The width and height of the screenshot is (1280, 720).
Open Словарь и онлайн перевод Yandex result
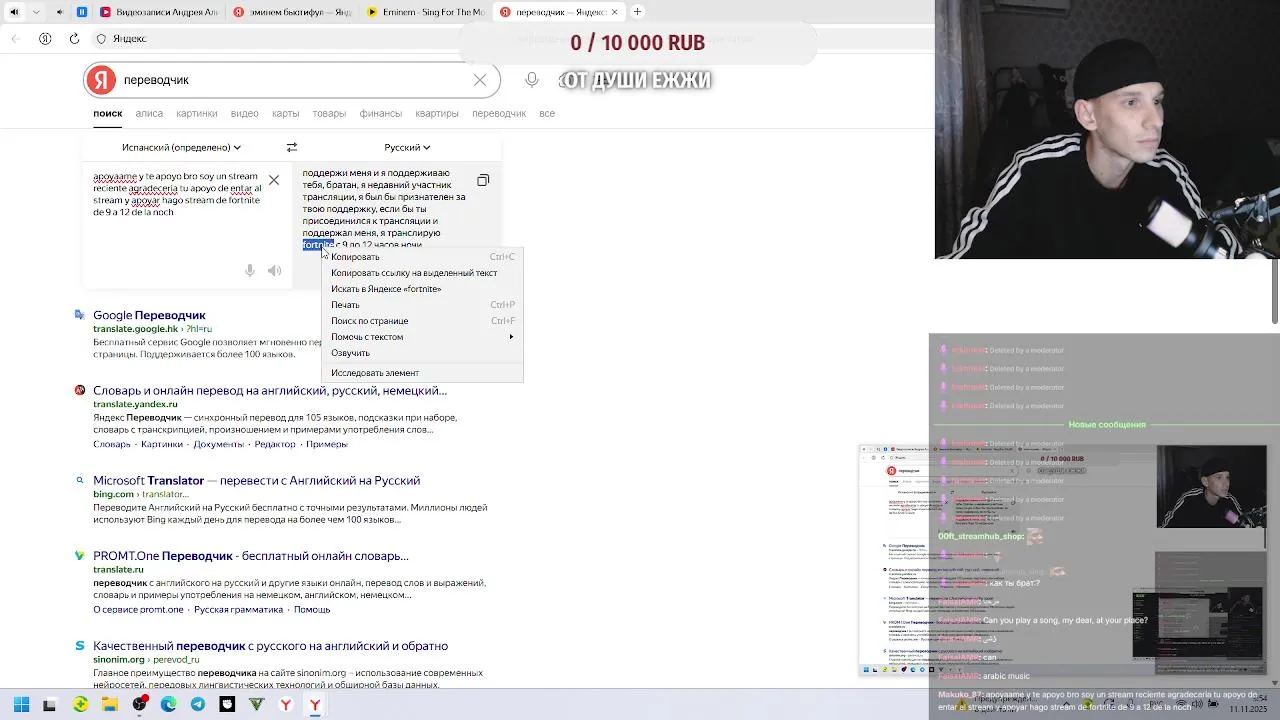(270, 390)
